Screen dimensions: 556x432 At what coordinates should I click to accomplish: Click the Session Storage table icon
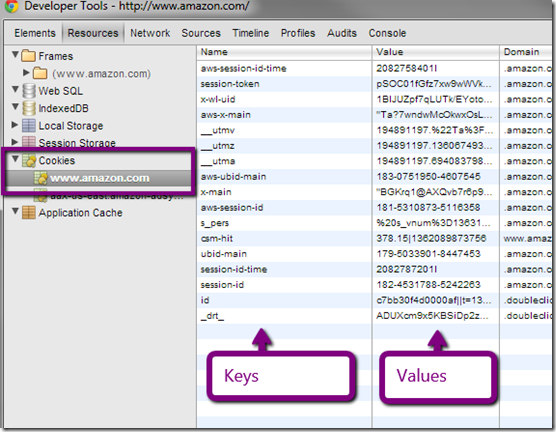tap(29, 142)
